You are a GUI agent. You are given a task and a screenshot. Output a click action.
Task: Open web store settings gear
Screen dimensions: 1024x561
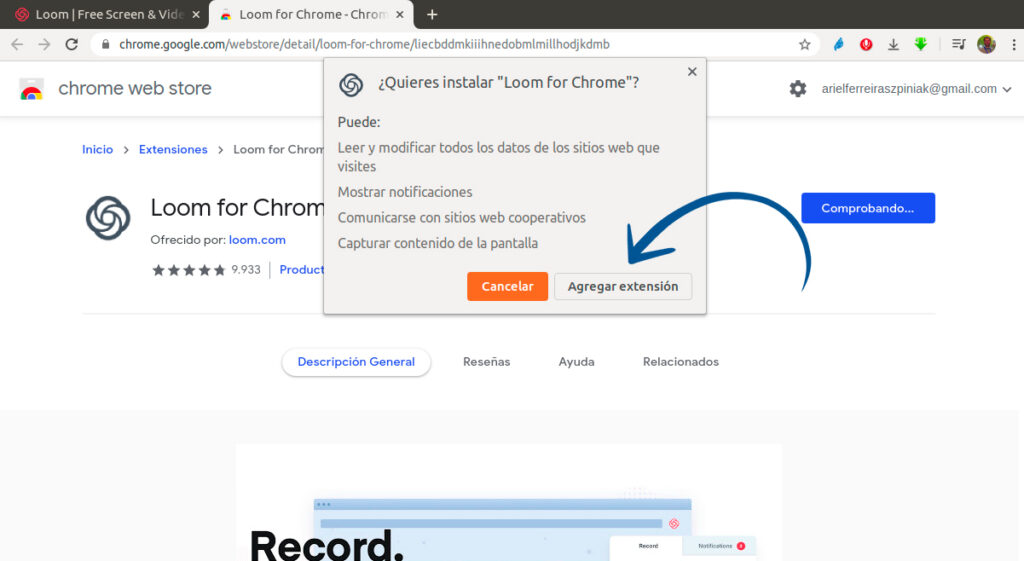pyautogui.click(x=797, y=89)
